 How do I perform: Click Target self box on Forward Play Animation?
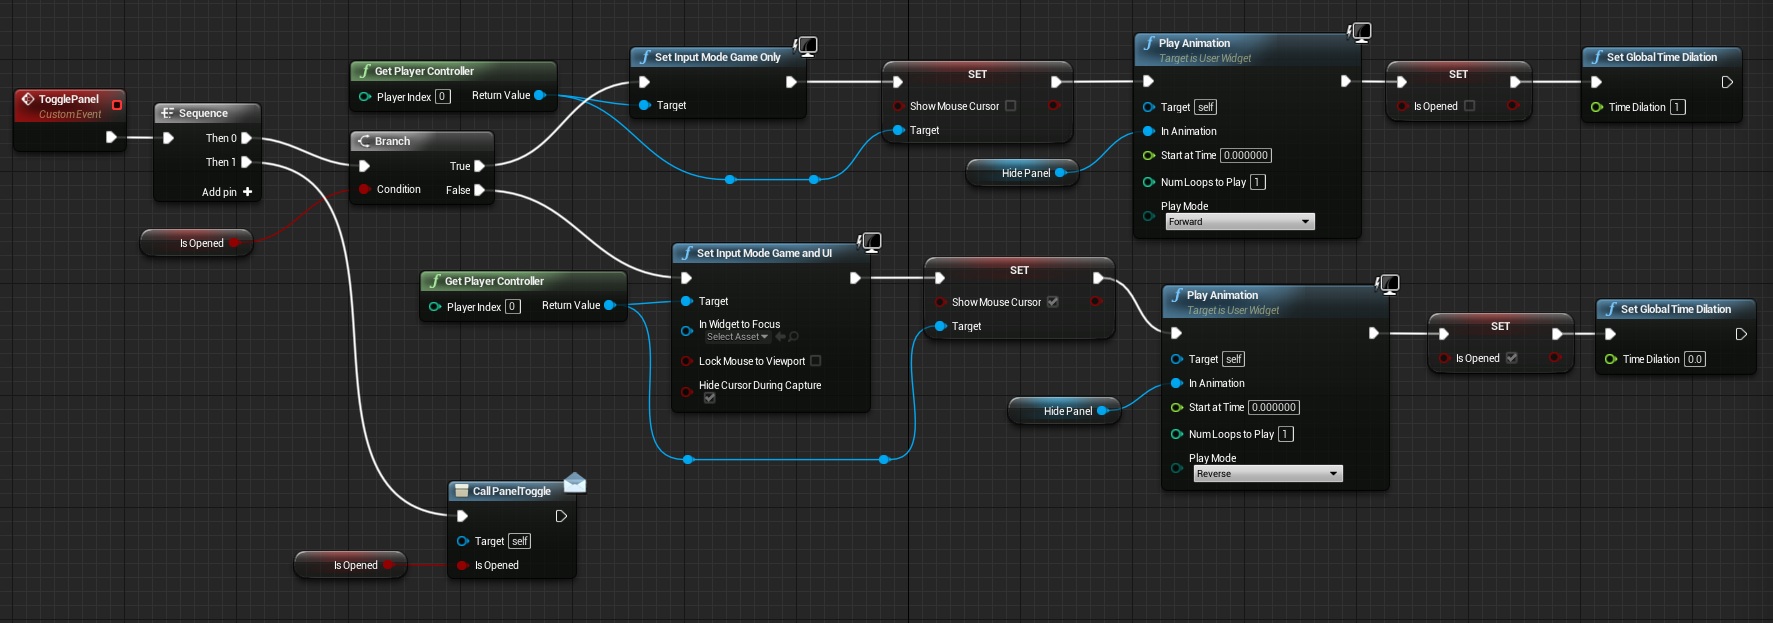click(x=1205, y=107)
